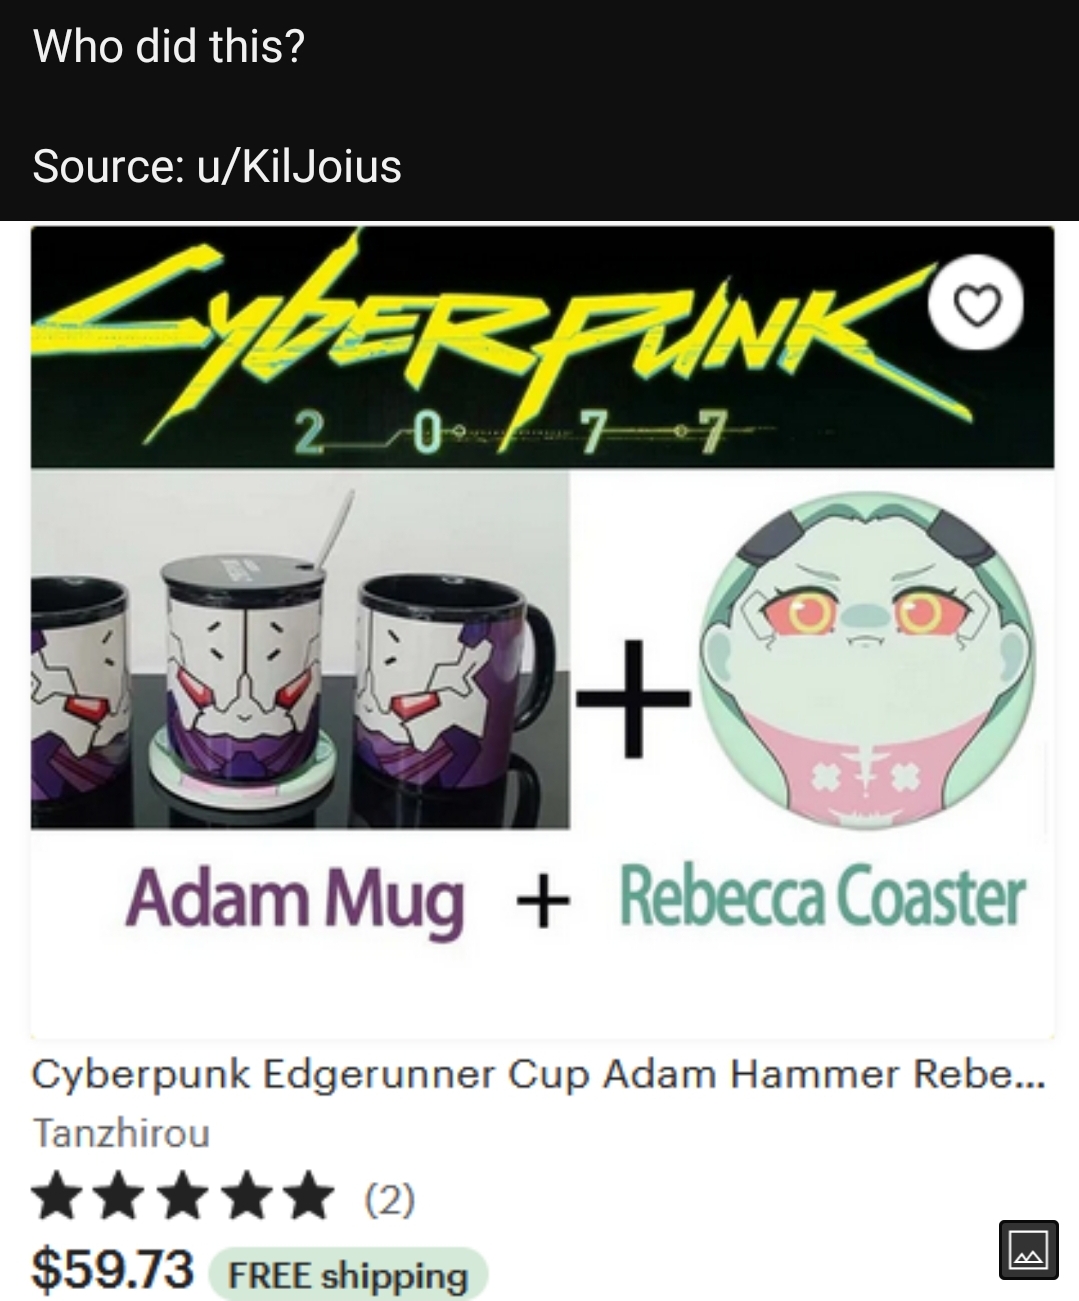View the two reviews count
The height and width of the screenshot is (1301, 1079).
(x=389, y=1197)
